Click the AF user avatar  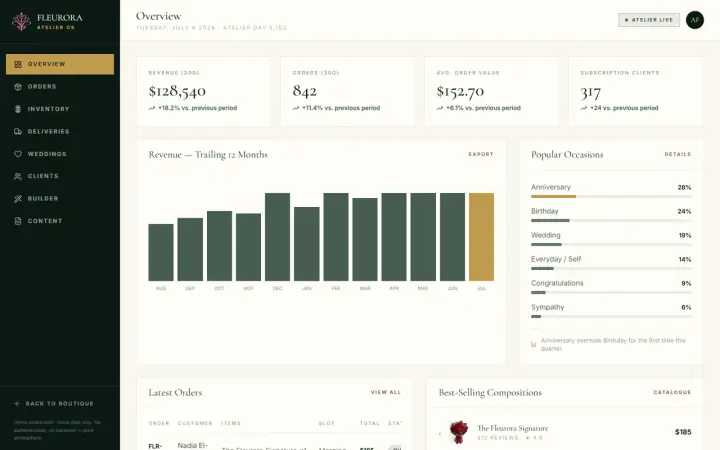tap(695, 20)
